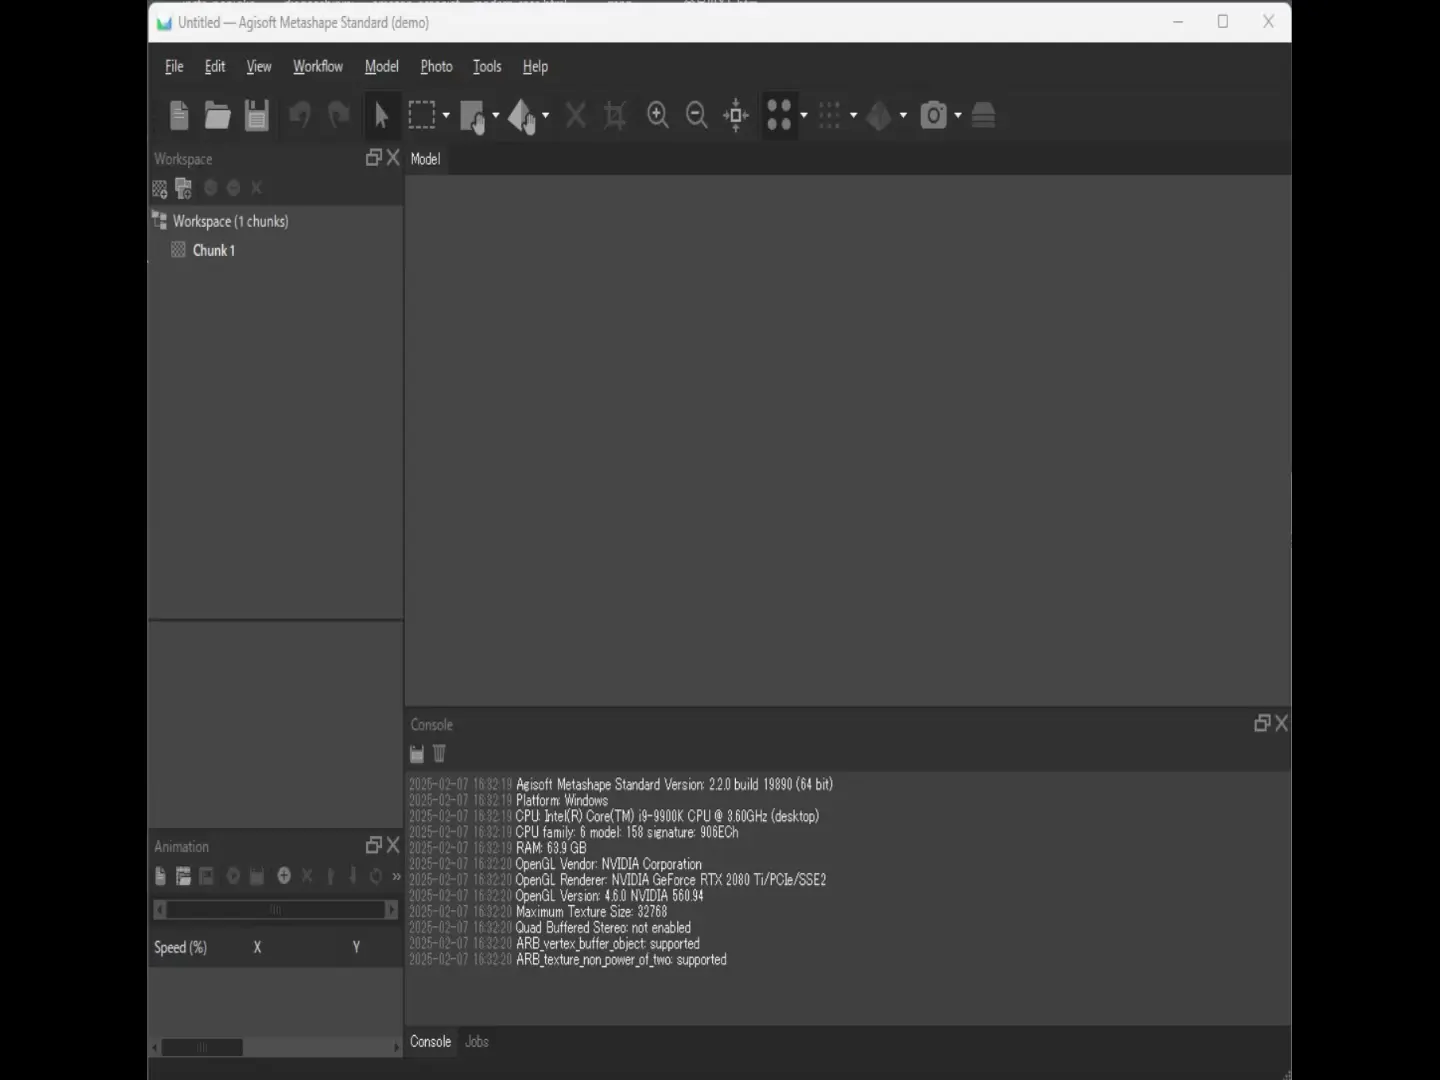This screenshot has width=1440, height=1080.
Task: Select the Navigation arrow tool
Action: (x=381, y=116)
